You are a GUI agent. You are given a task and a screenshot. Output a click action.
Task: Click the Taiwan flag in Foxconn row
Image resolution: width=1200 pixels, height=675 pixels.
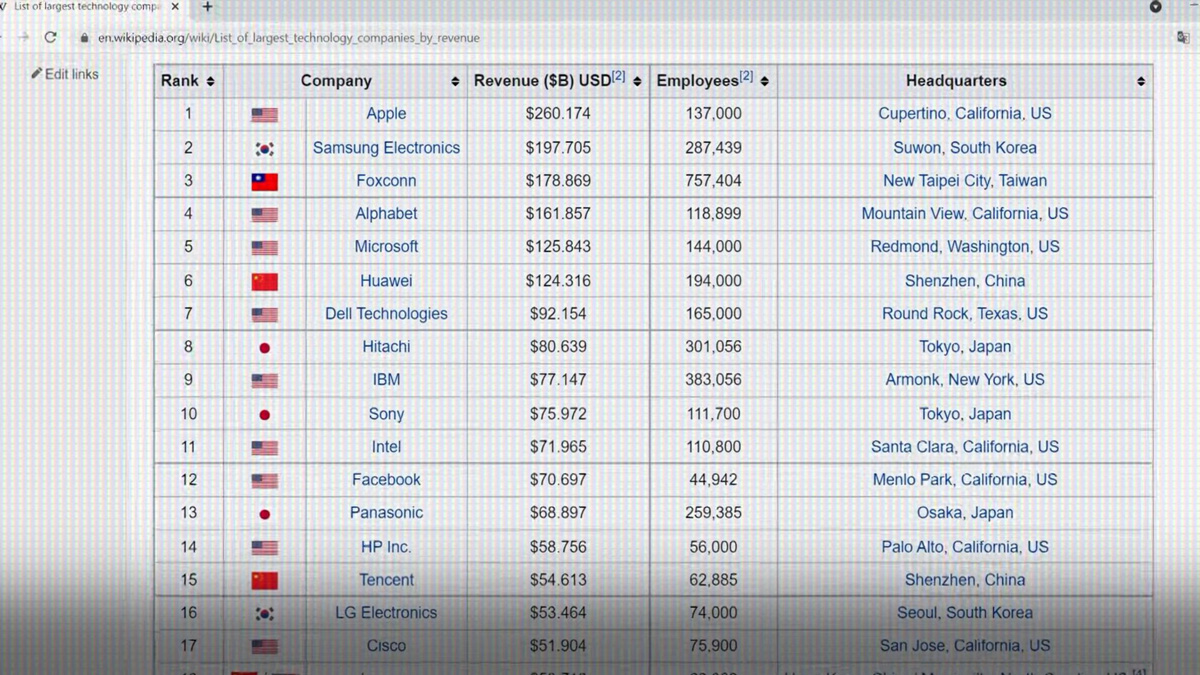[264, 182]
